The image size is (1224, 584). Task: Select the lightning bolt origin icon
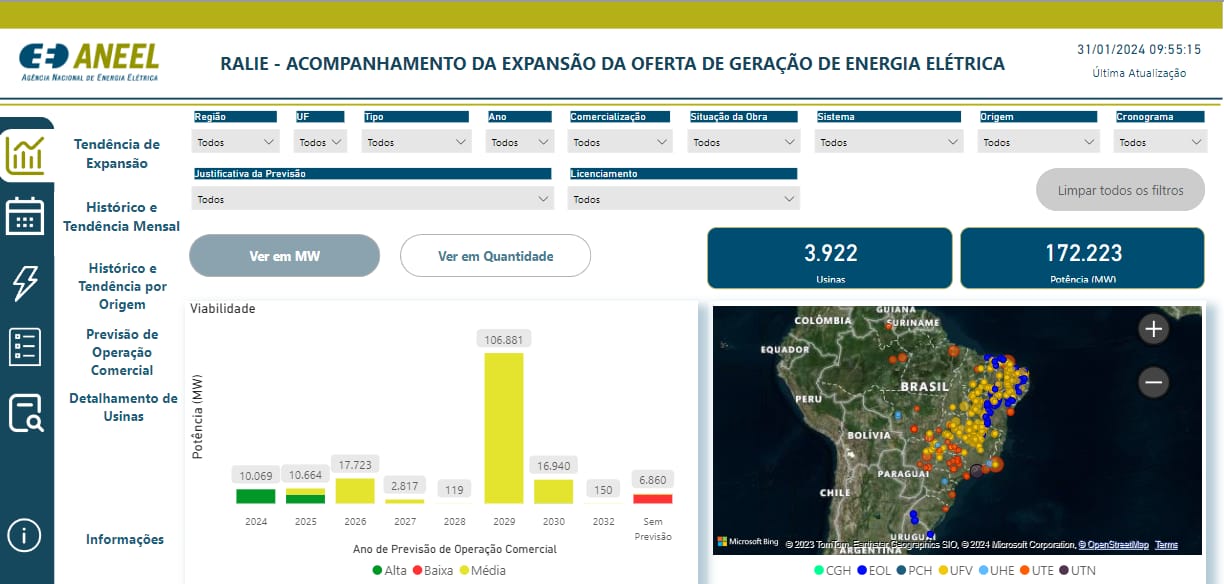(25, 283)
